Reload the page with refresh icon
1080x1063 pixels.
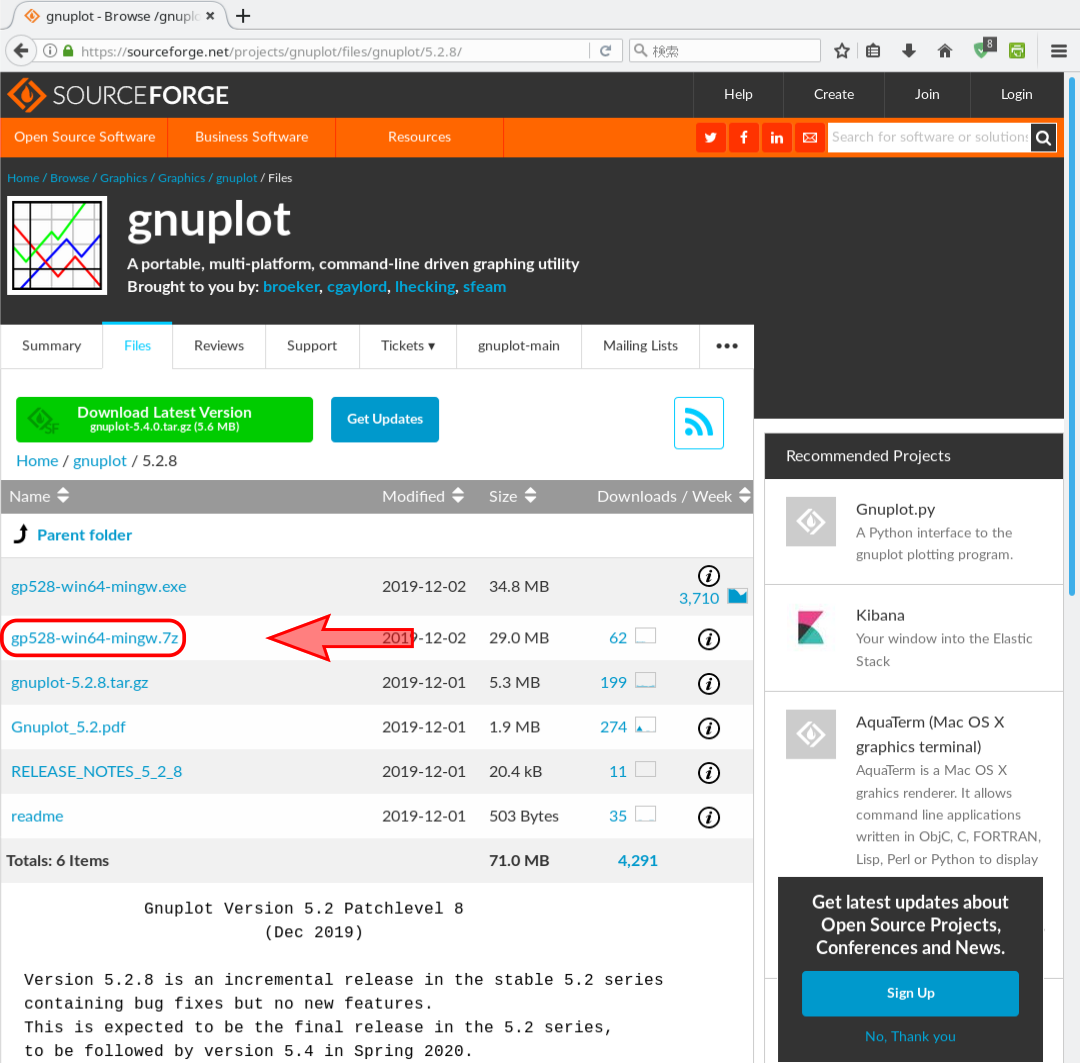(x=605, y=51)
